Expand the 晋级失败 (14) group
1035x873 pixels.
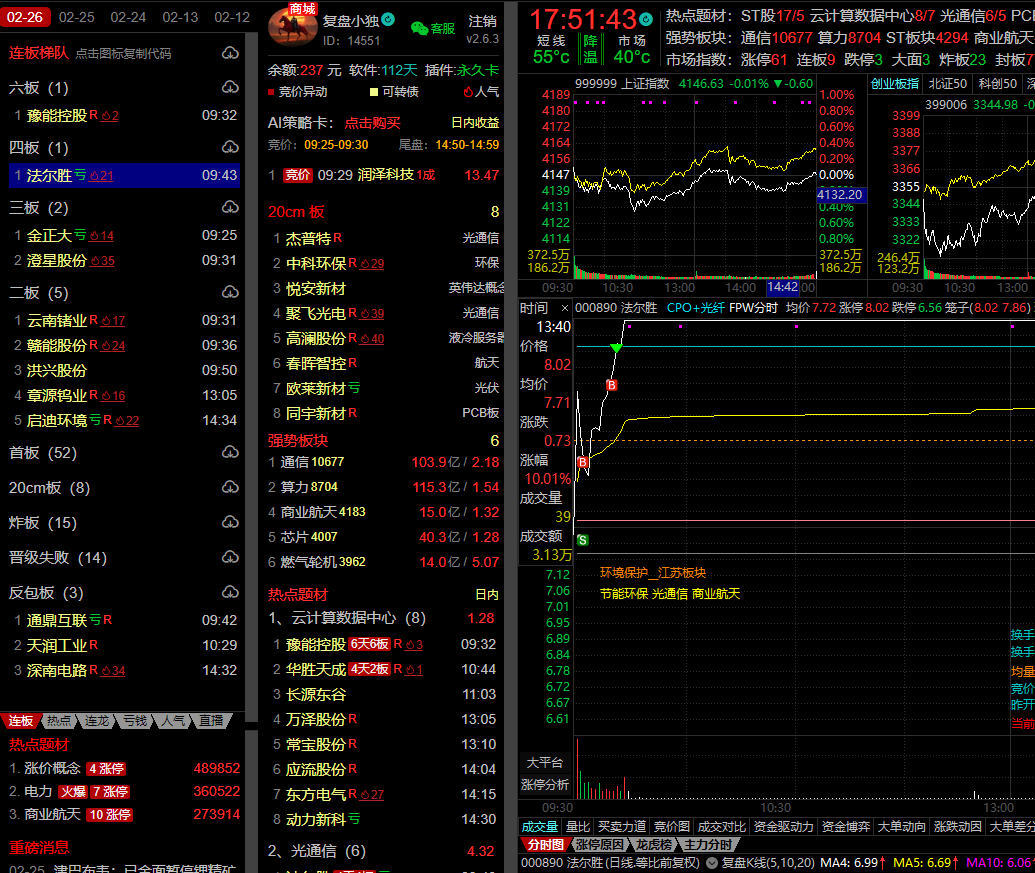point(57,558)
